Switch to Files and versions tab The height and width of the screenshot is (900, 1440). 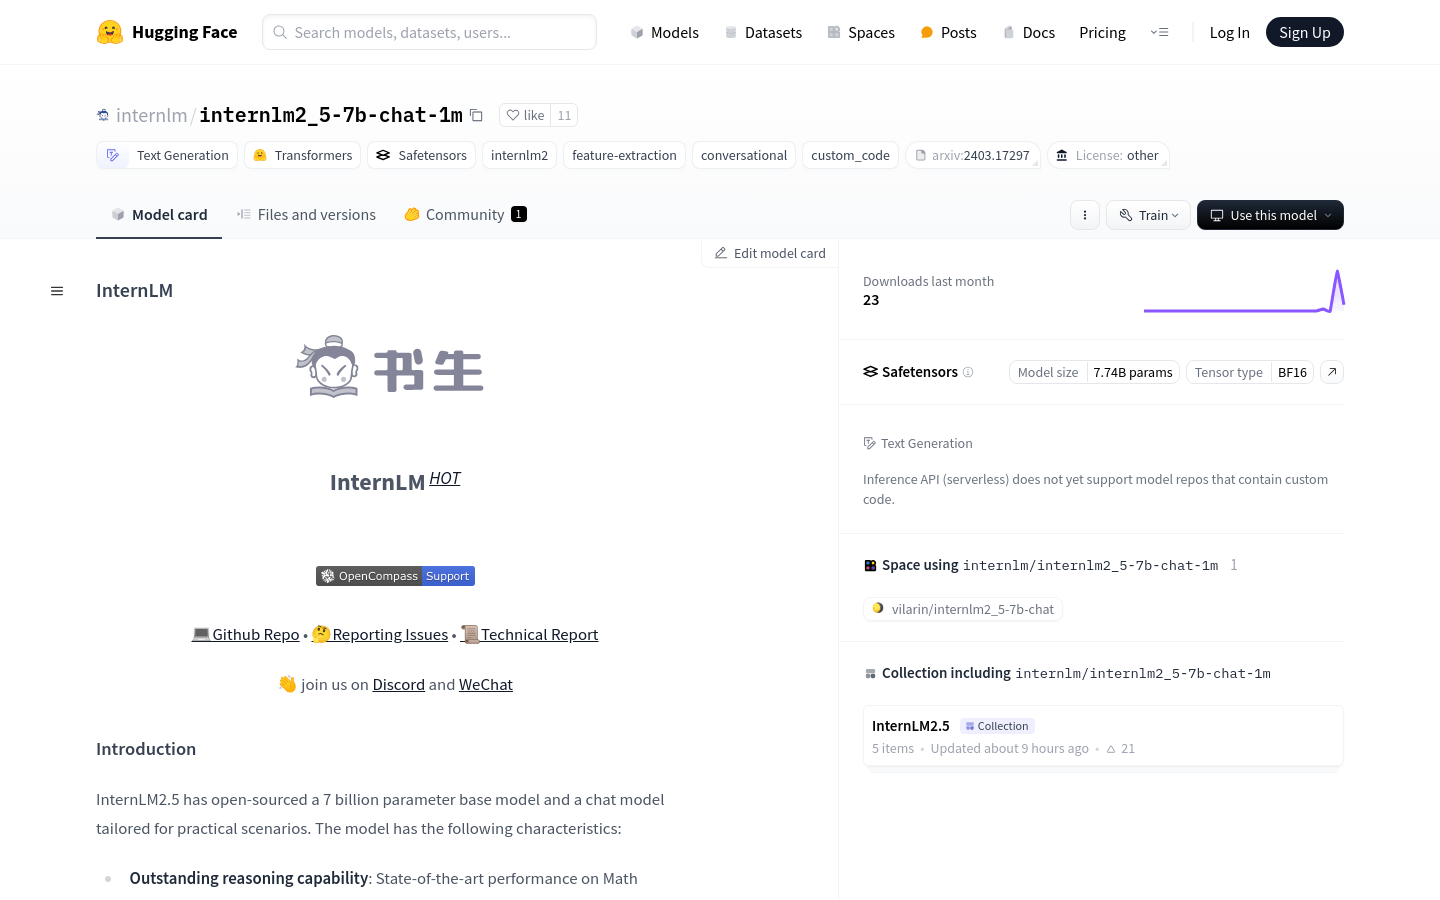pyautogui.click(x=306, y=214)
